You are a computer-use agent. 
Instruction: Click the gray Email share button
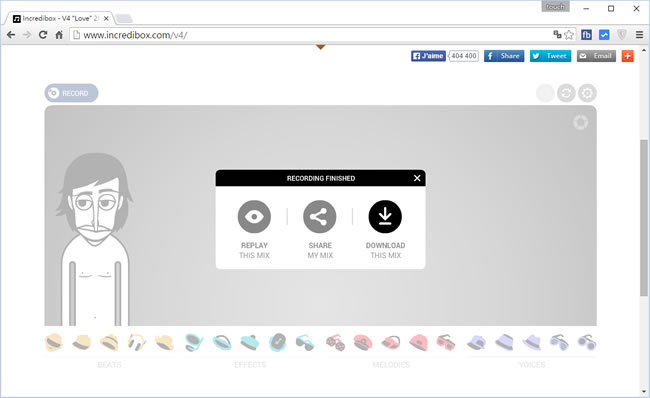[597, 56]
